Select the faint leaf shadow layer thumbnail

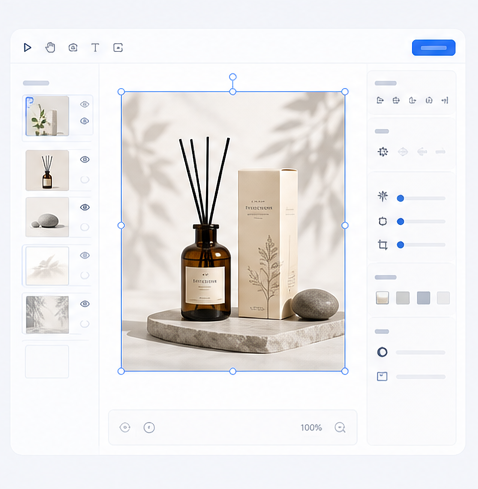(x=47, y=266)
